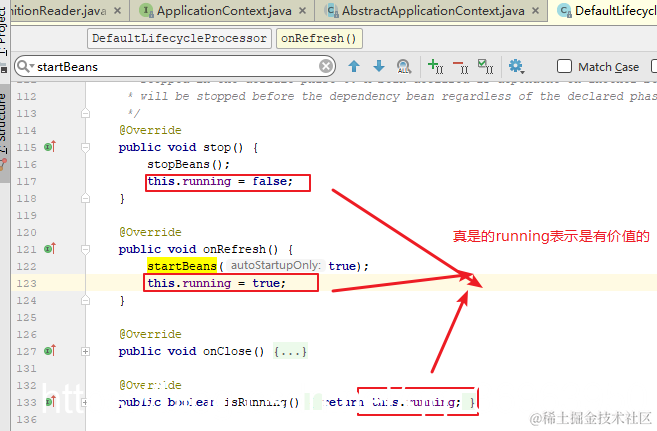Image resolution: width=657 pixels, height=431 pixels.
Task: Click 'this.running = true;' statement
Action: click(x=216, y=283)
